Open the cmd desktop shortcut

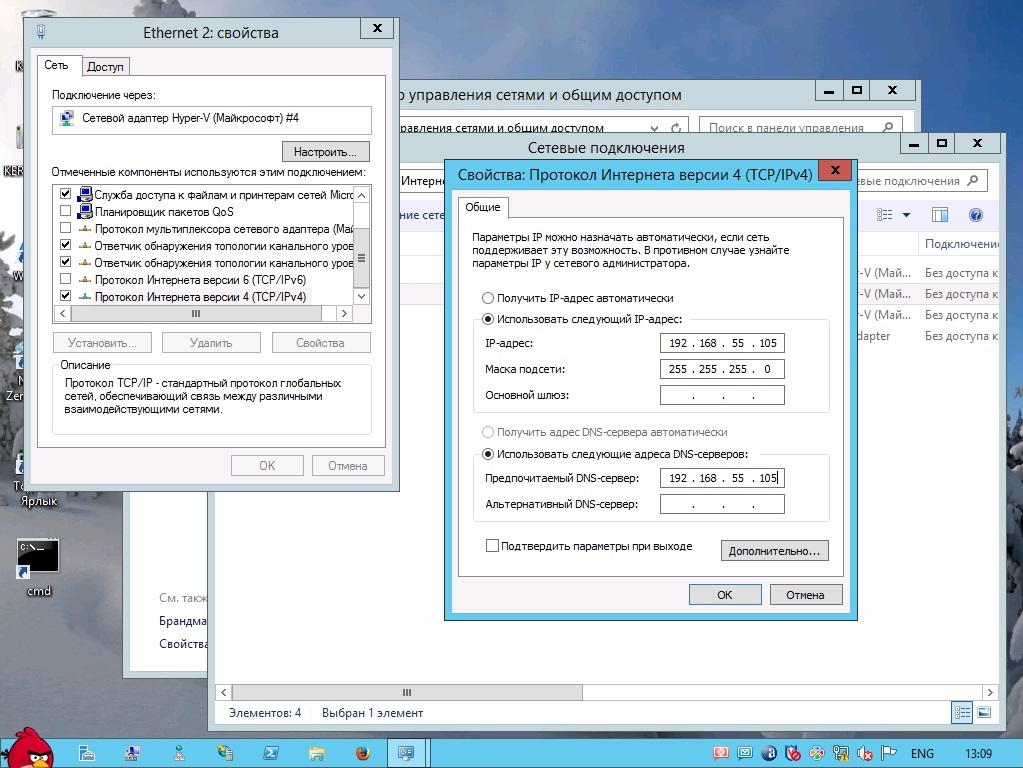click(38, 560)
